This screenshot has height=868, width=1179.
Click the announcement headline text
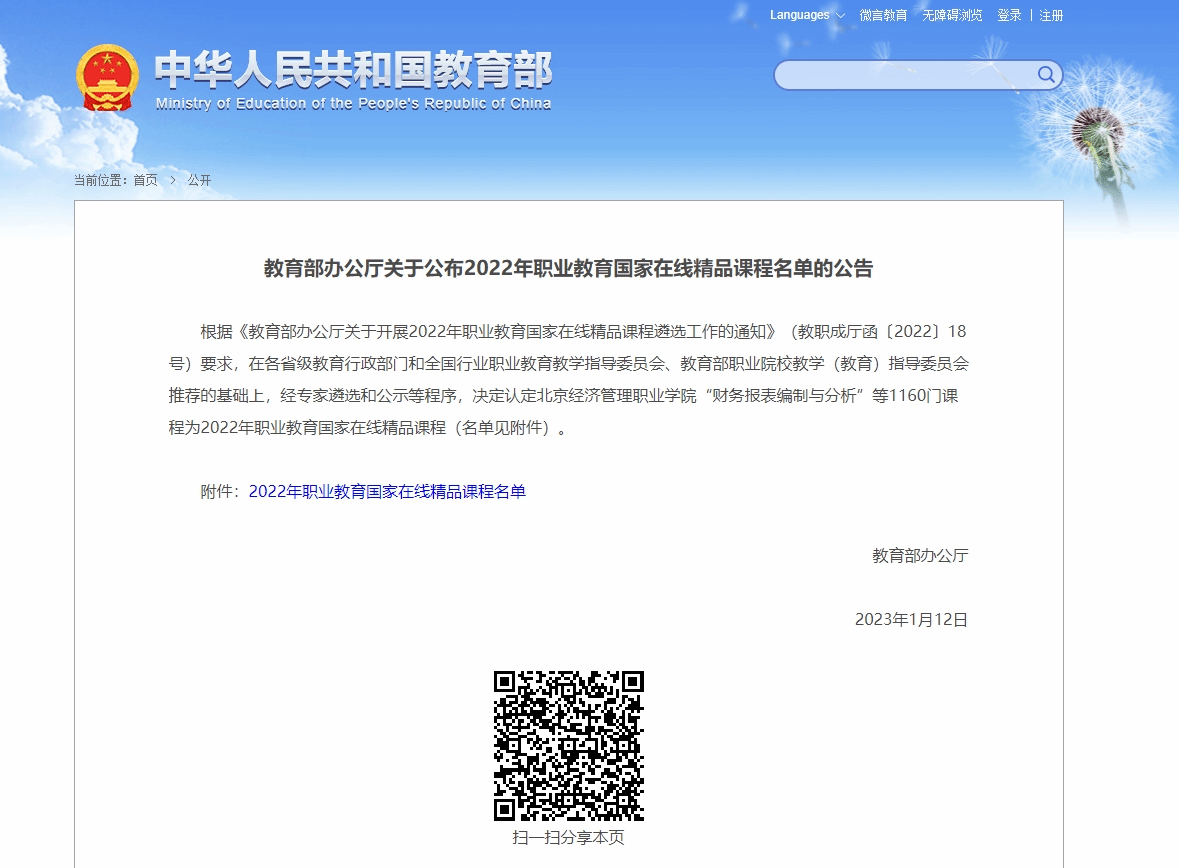tap(568, 268)
